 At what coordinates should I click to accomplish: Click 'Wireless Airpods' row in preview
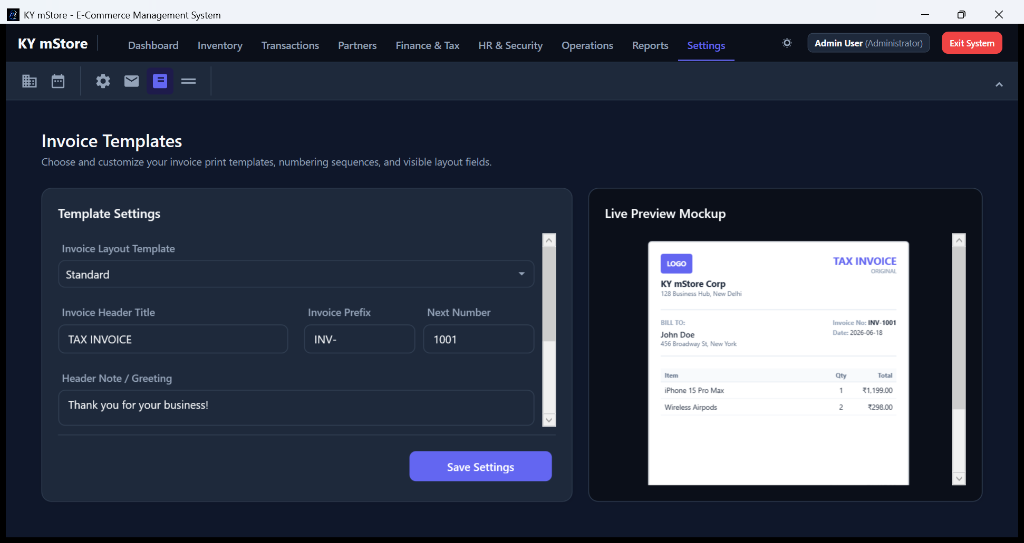coord(778,407)
